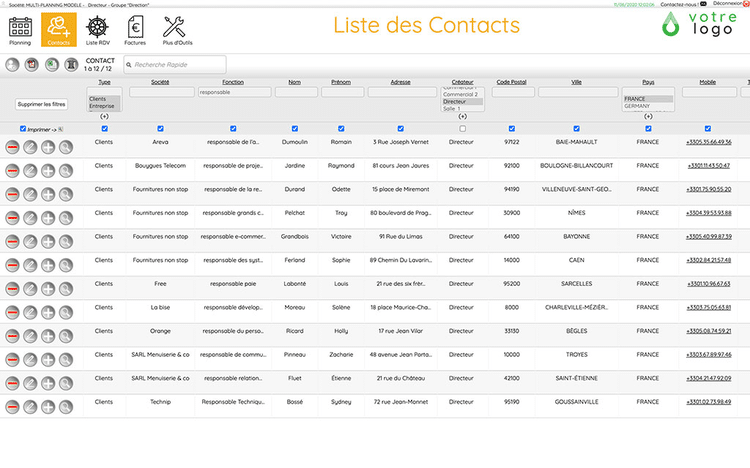
Task: Uncheck the Société column print checkbox
Action: click(x=160, y=129)
